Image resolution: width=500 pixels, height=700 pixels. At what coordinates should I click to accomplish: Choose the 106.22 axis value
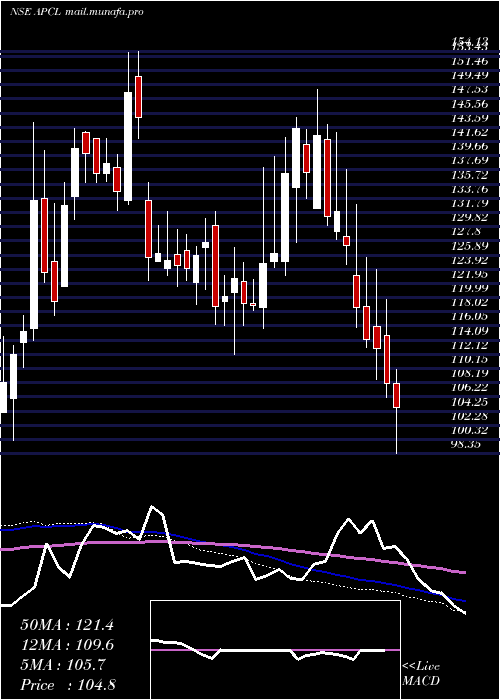click(470, 388)
